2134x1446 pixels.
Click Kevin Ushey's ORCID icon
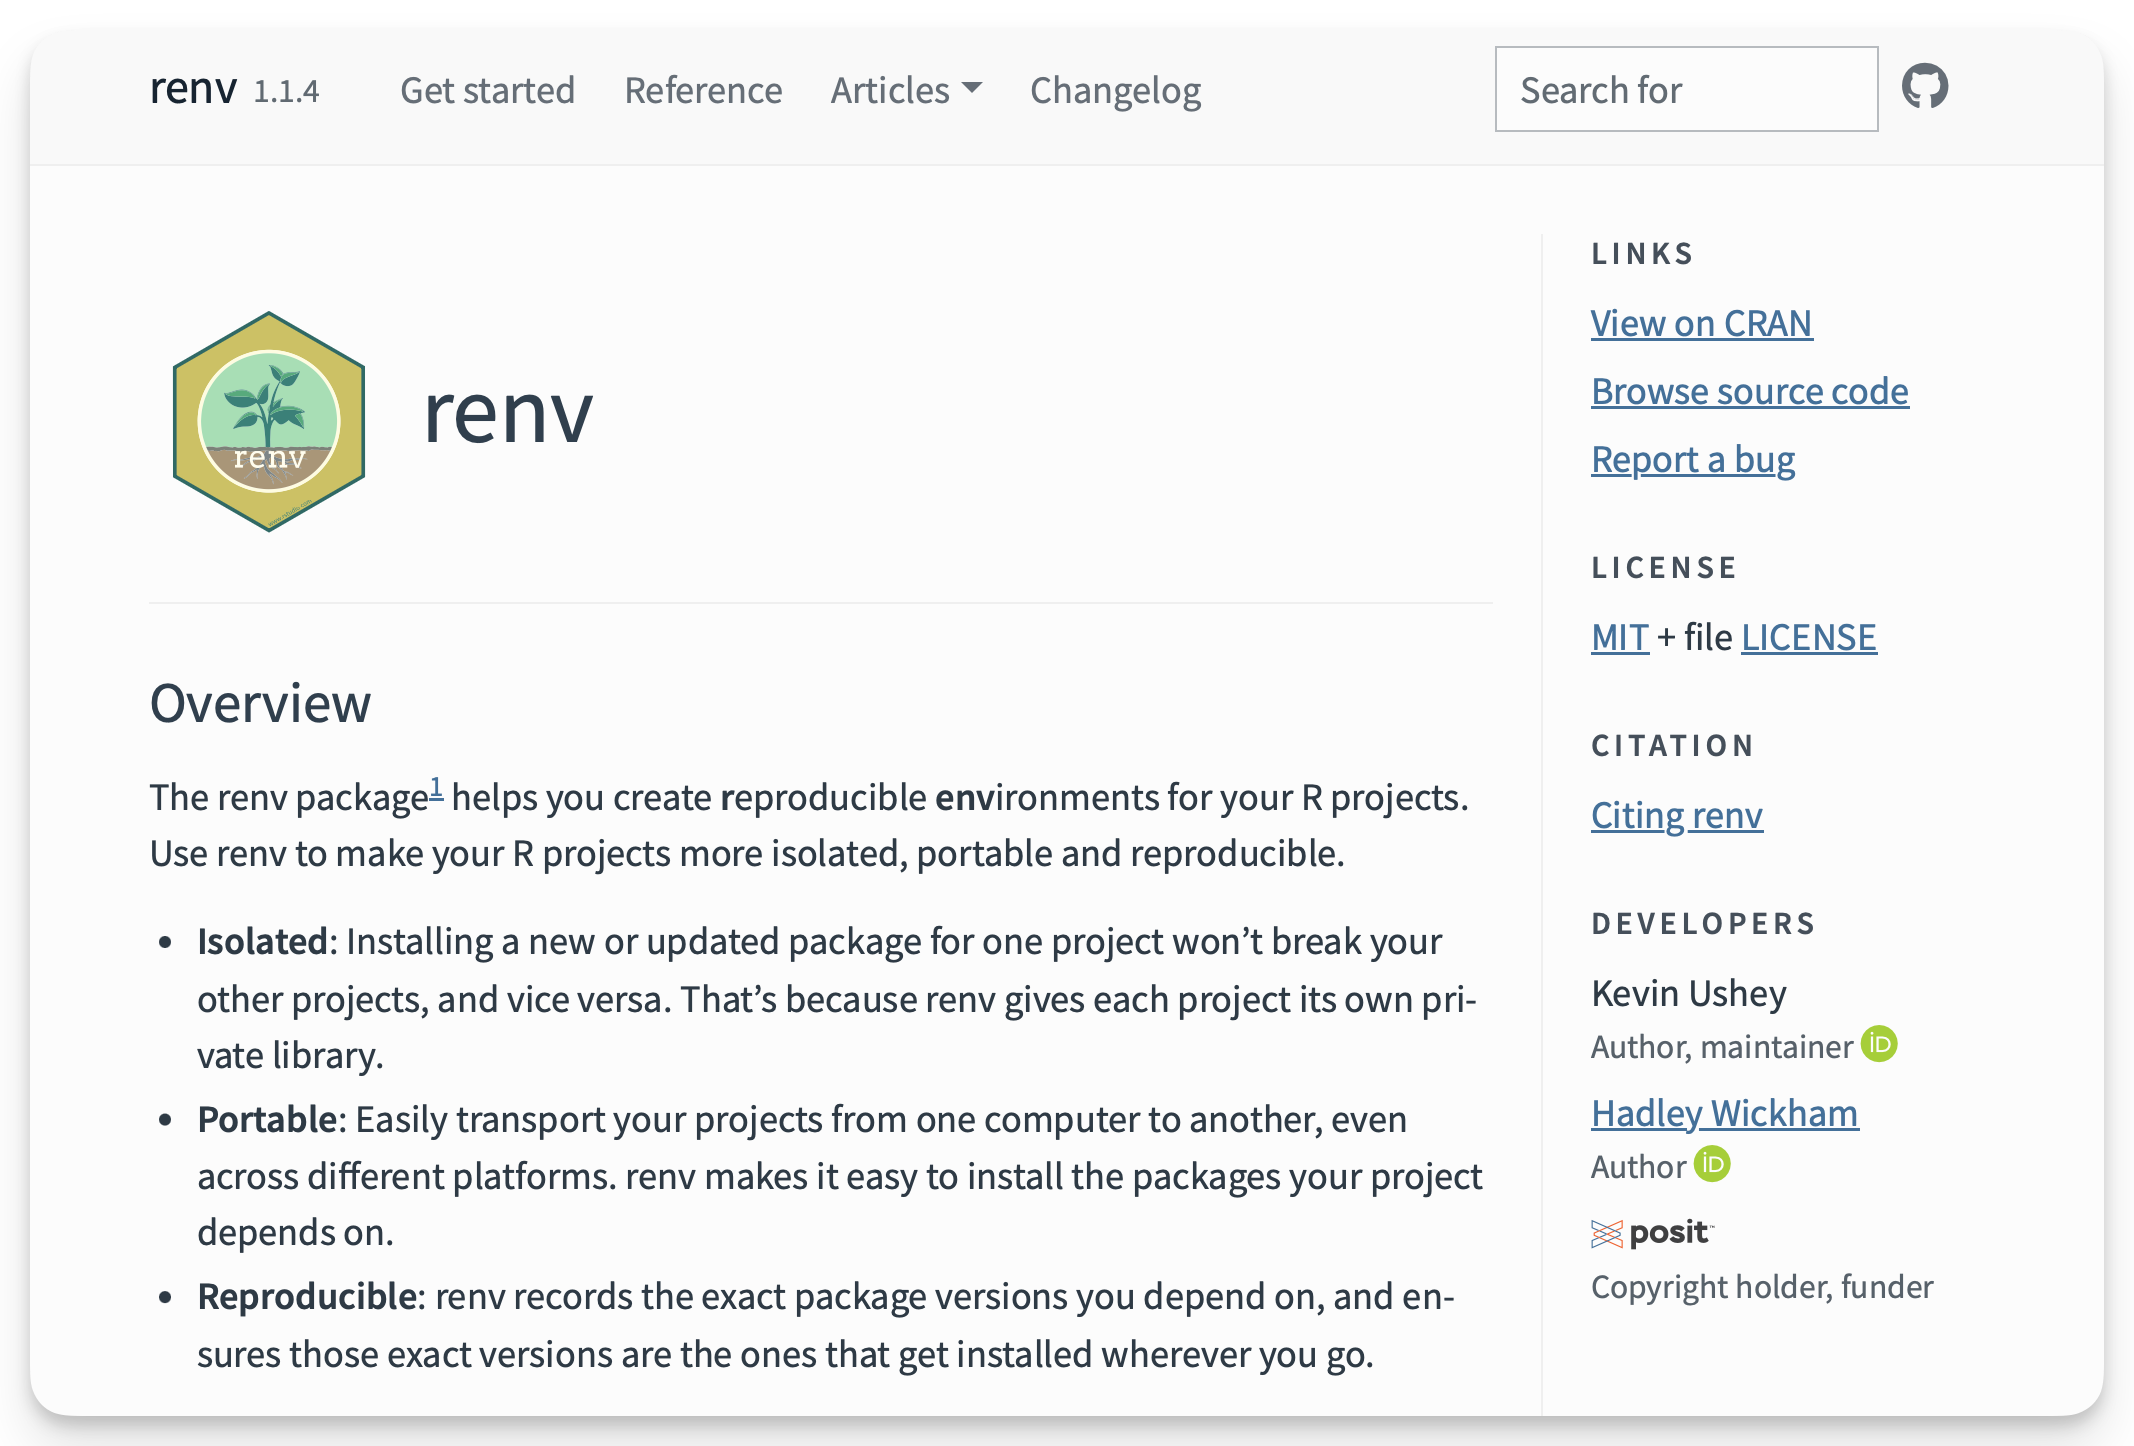click(1879, 1044)
